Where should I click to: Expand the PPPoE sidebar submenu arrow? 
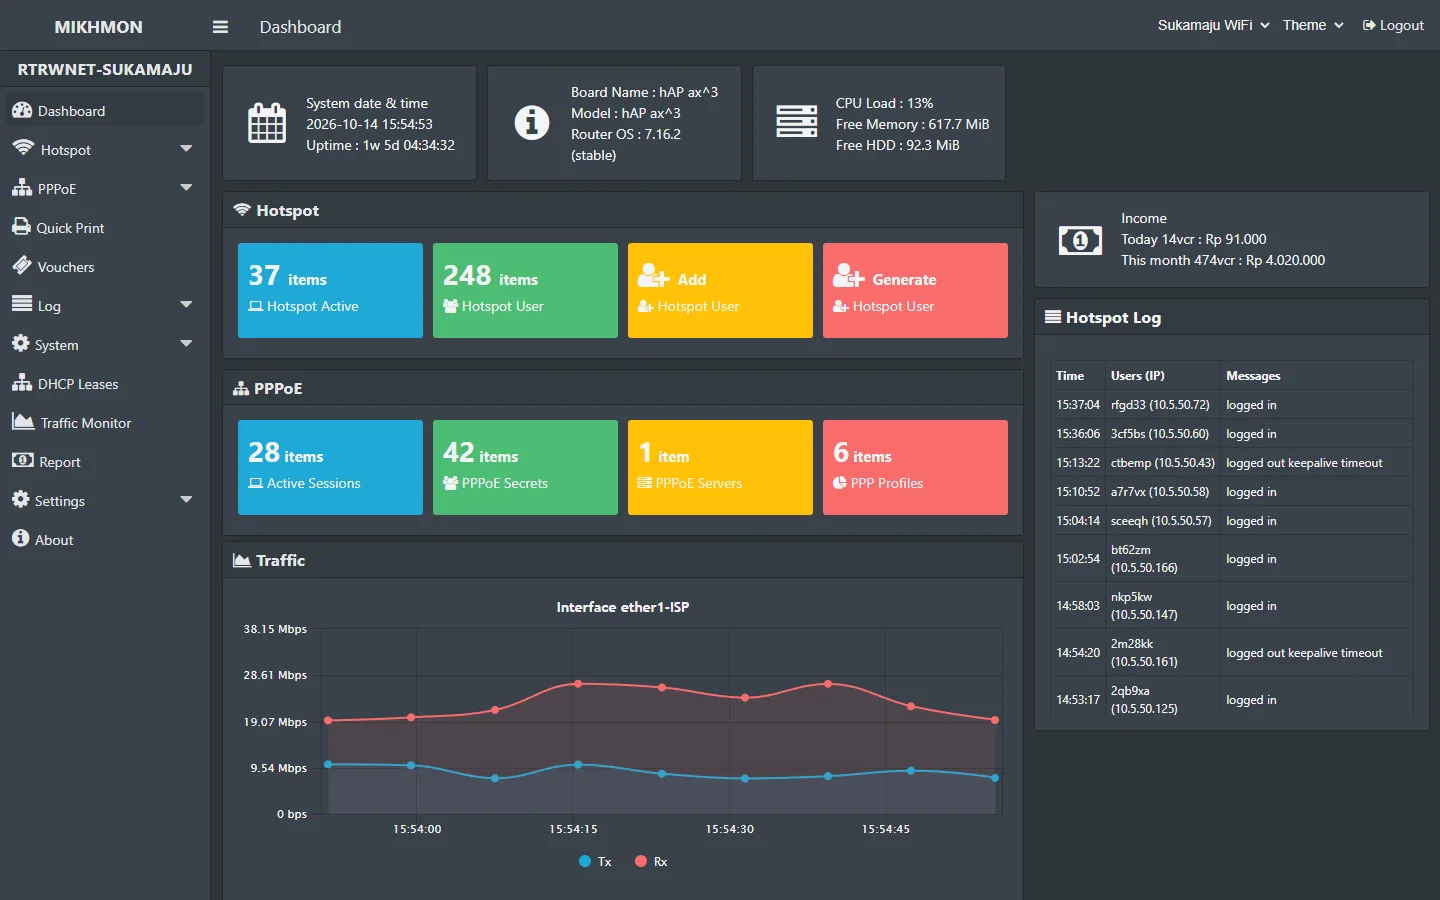[x=186, y=188]
